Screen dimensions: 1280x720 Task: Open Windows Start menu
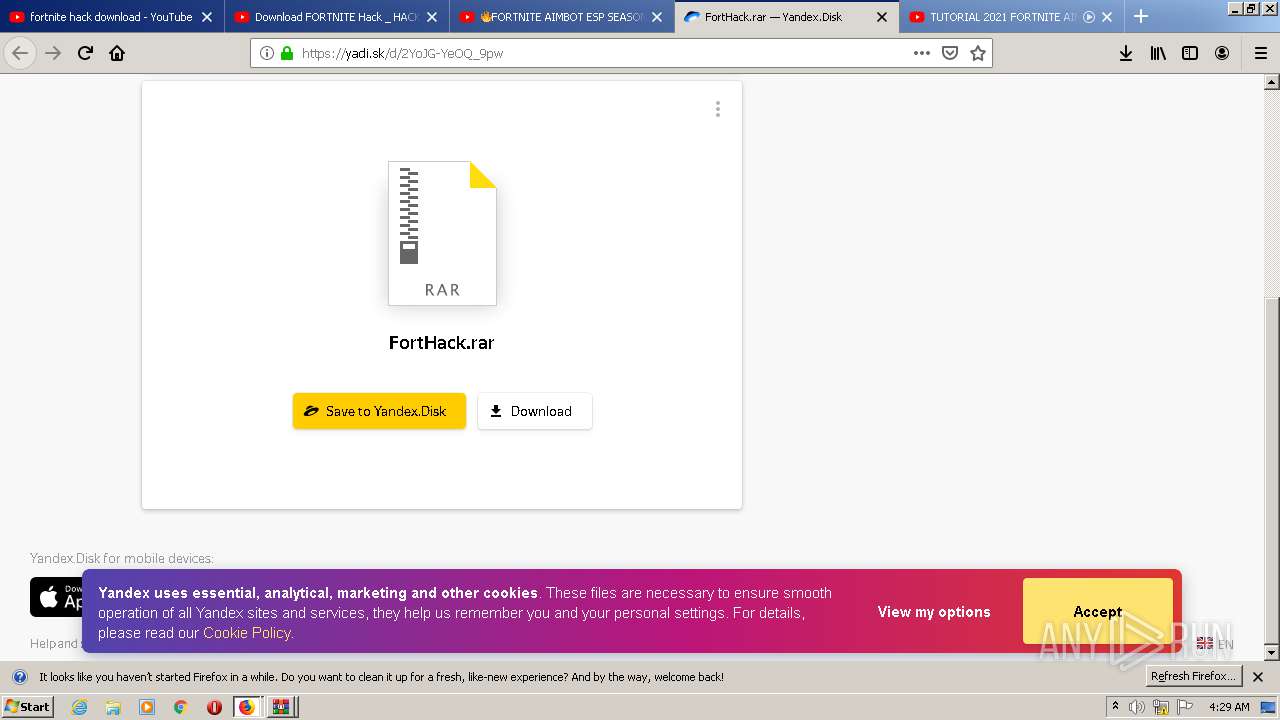pos(27,706)
